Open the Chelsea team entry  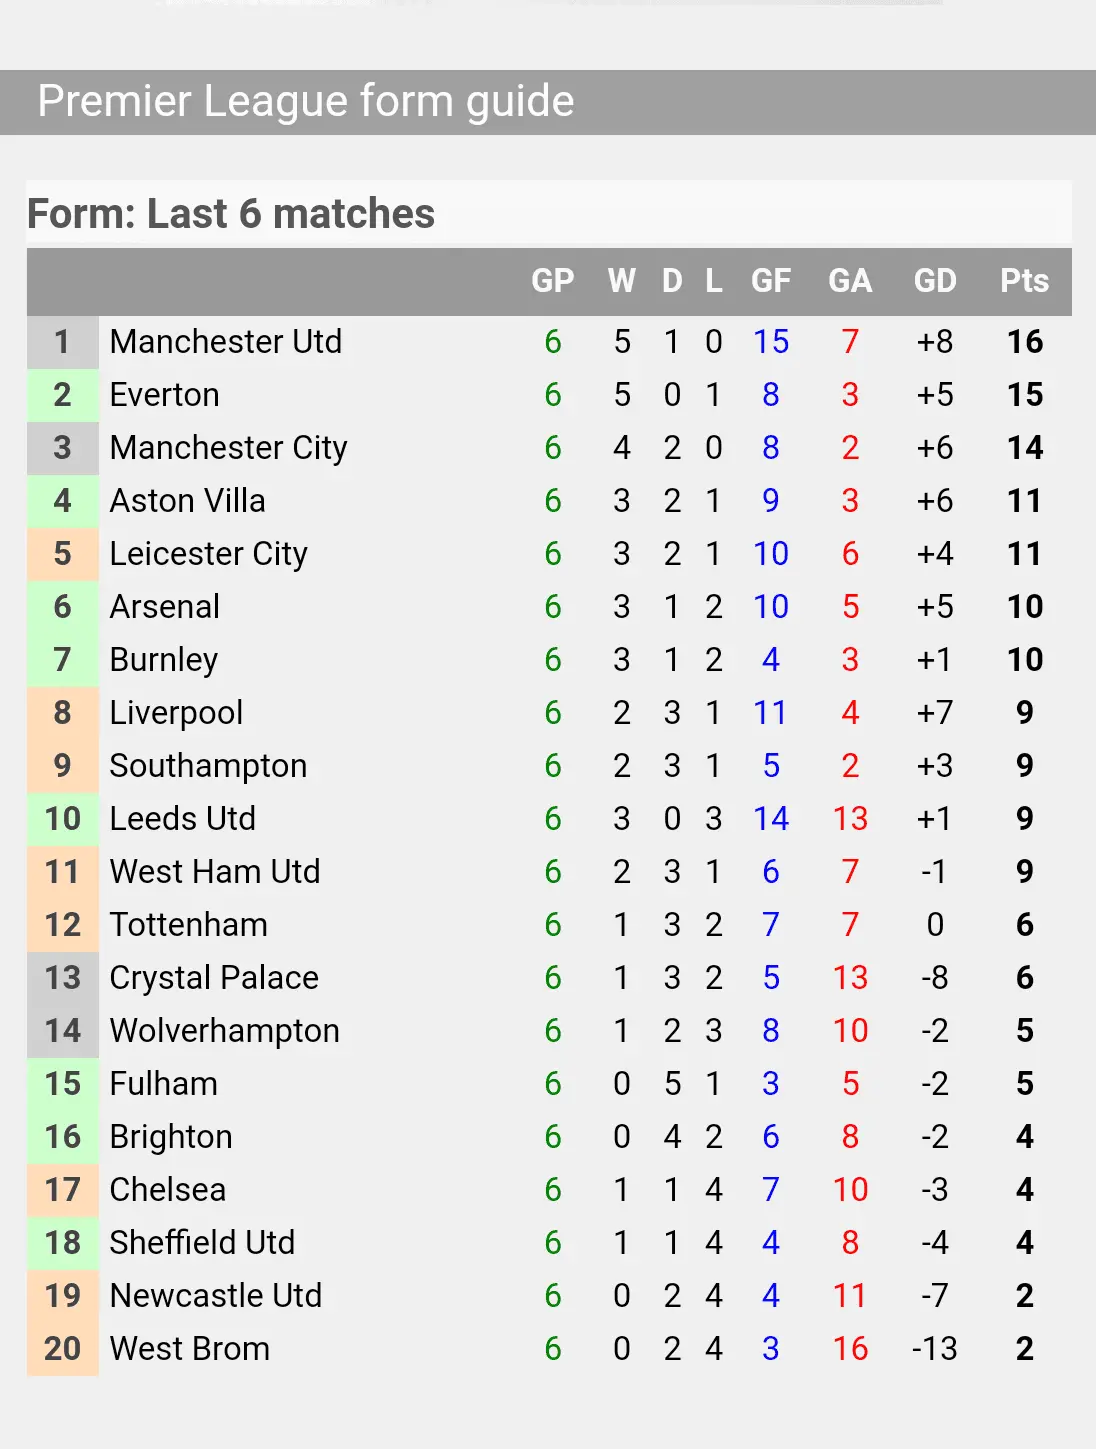point(168,1190)
